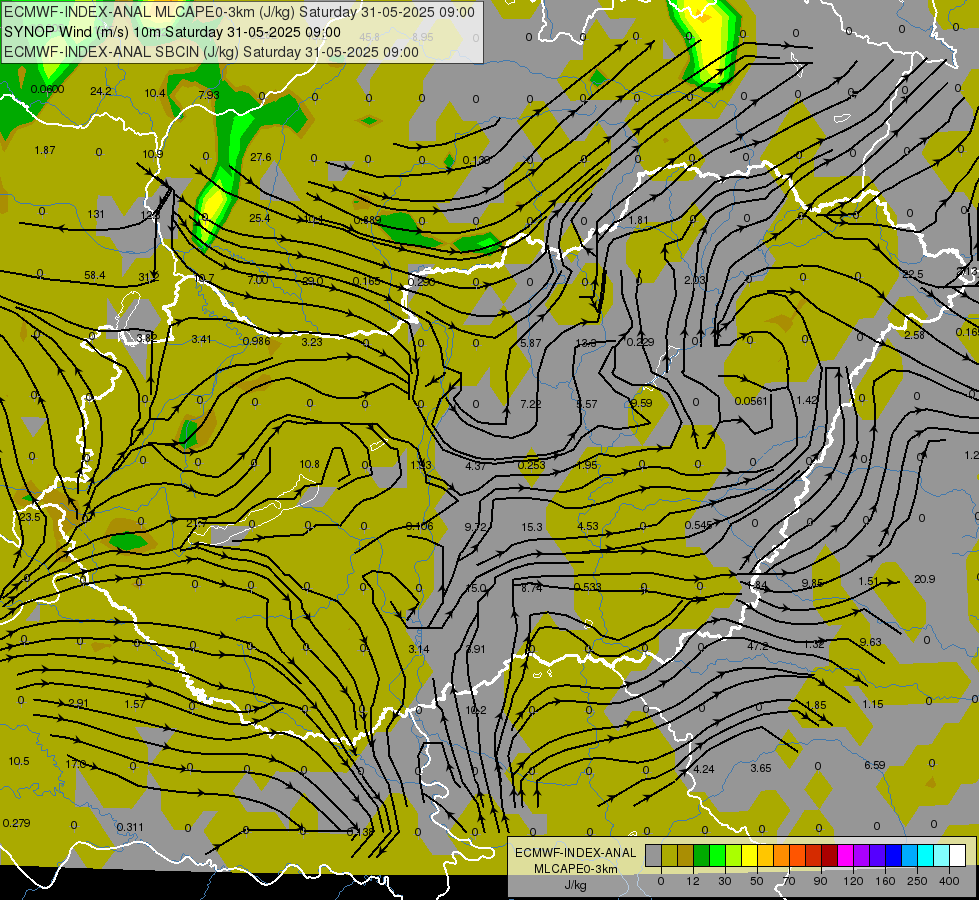Click the map value '131'
Viewport: 979px width, 900px height.
(96, 214)
